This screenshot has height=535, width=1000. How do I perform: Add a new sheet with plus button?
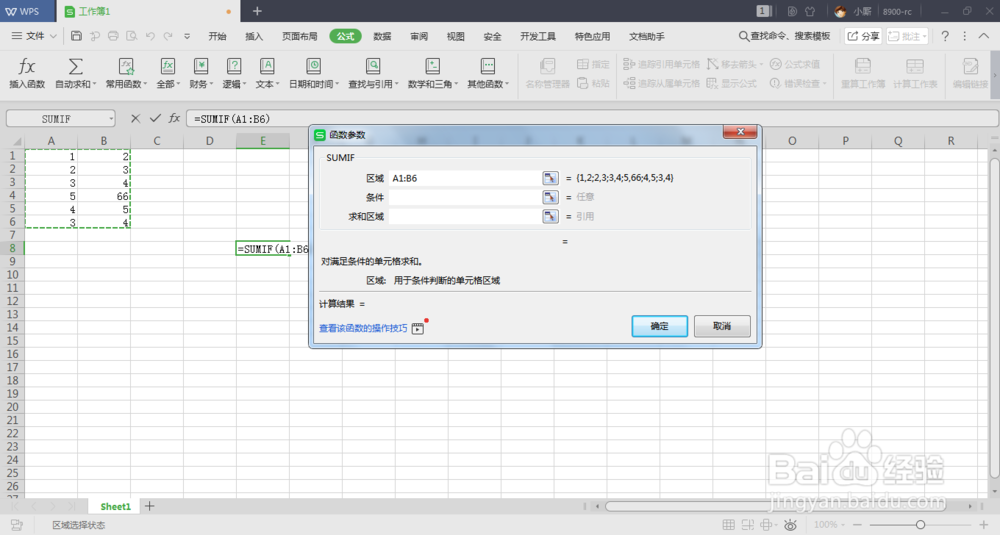point(149,506)
